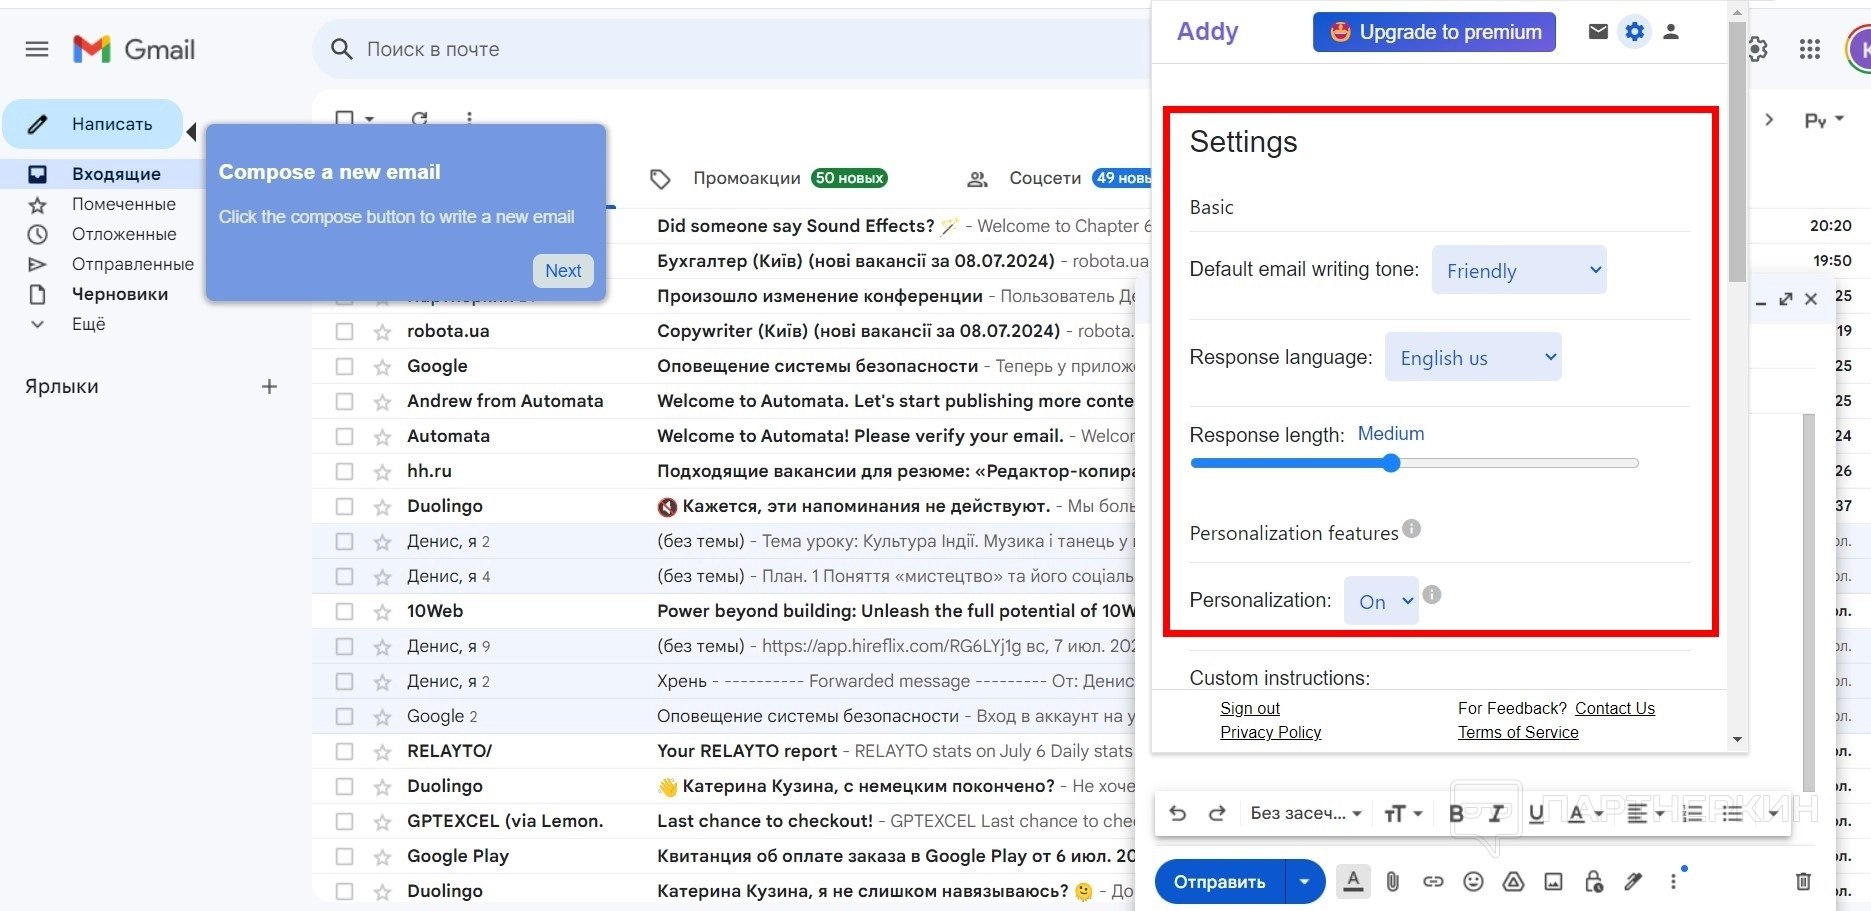
Task: Select the hh.ru email checkbox
Action: pyautogui.click(x=345, y=471)
